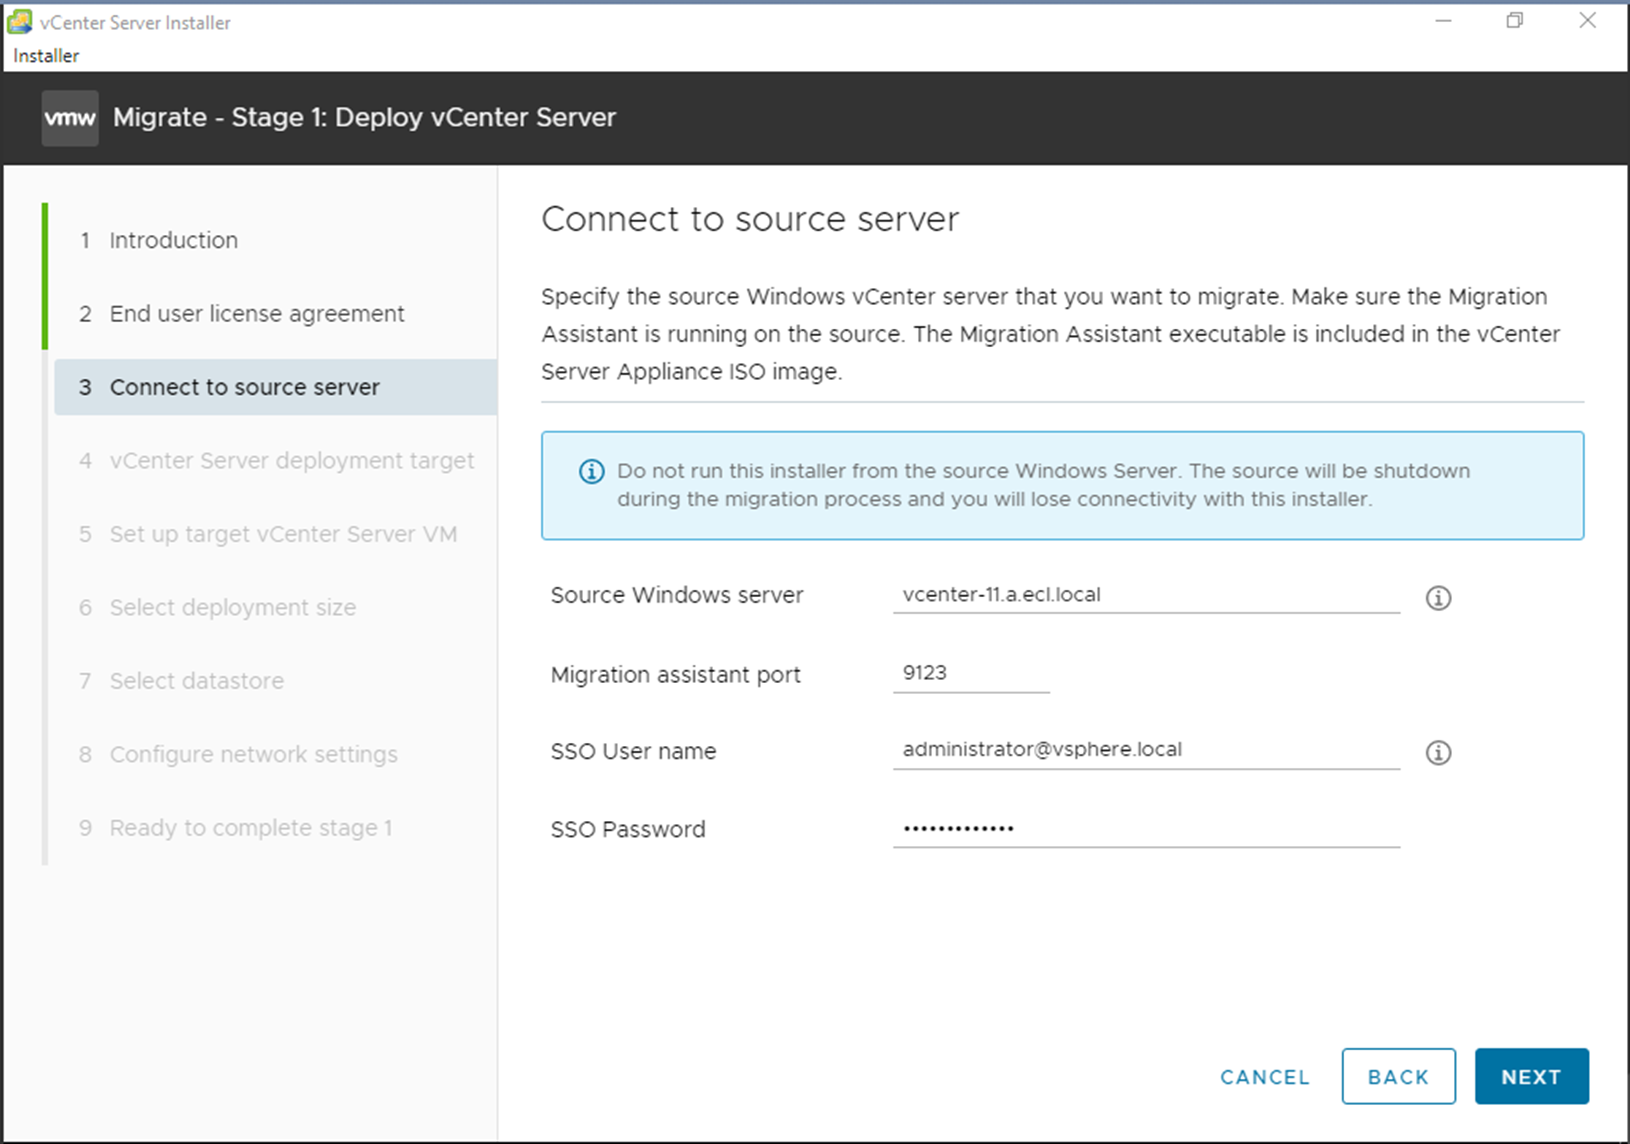The width and height of the screenshot is (1630, 1144).
Task: Click the 'Migration assistant port' label
Action: pyautogui.click(x=676, y=675)
